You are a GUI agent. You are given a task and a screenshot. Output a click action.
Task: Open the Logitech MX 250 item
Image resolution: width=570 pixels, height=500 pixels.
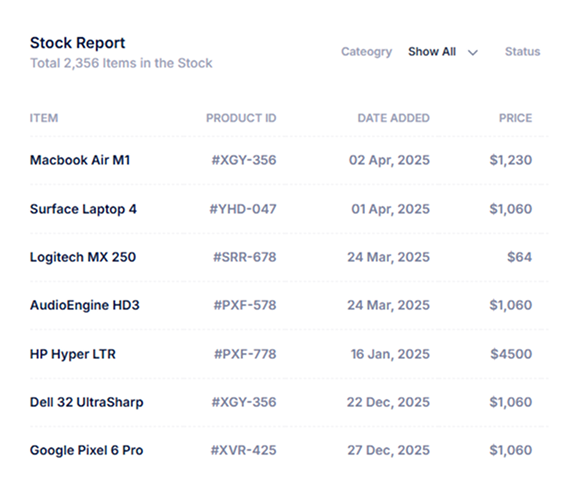tap(83, 257)
